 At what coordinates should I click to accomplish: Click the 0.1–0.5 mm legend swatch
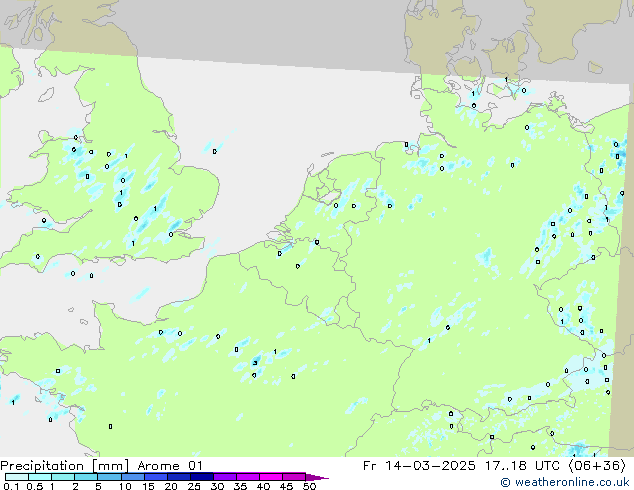click(17, 477)
